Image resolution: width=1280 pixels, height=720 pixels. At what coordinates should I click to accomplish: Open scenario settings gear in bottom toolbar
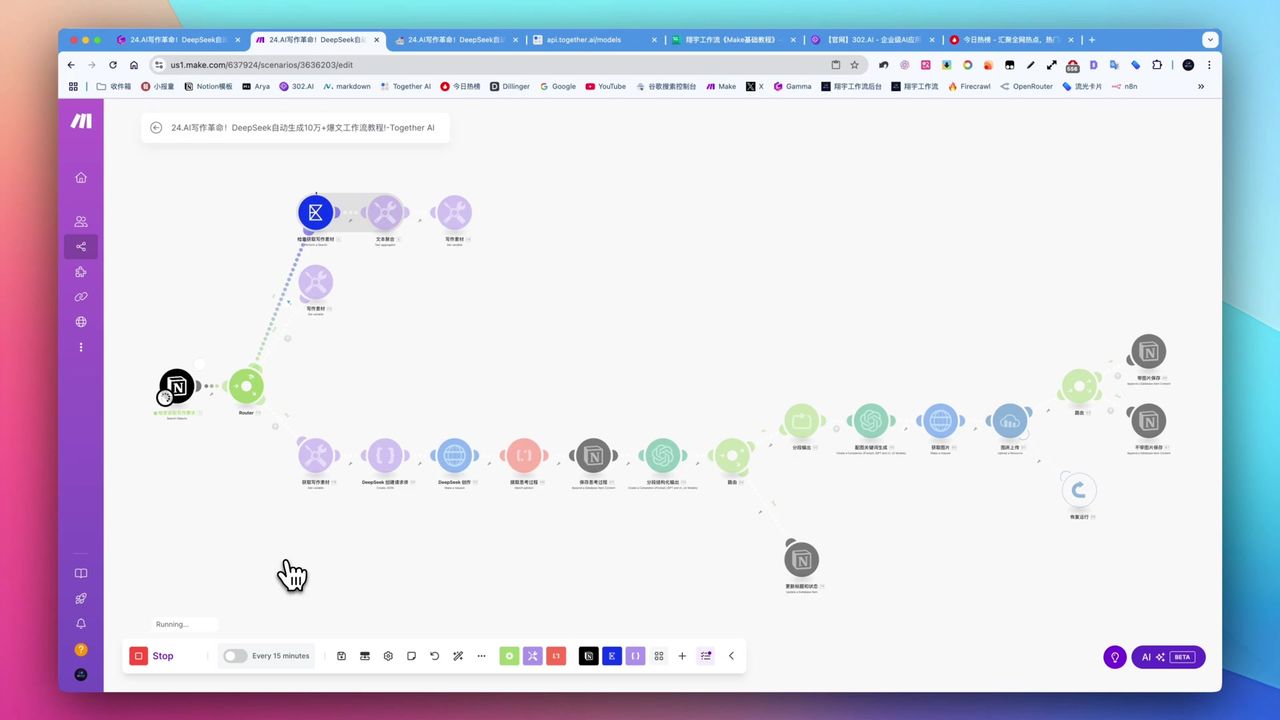[x=388, y=656]
